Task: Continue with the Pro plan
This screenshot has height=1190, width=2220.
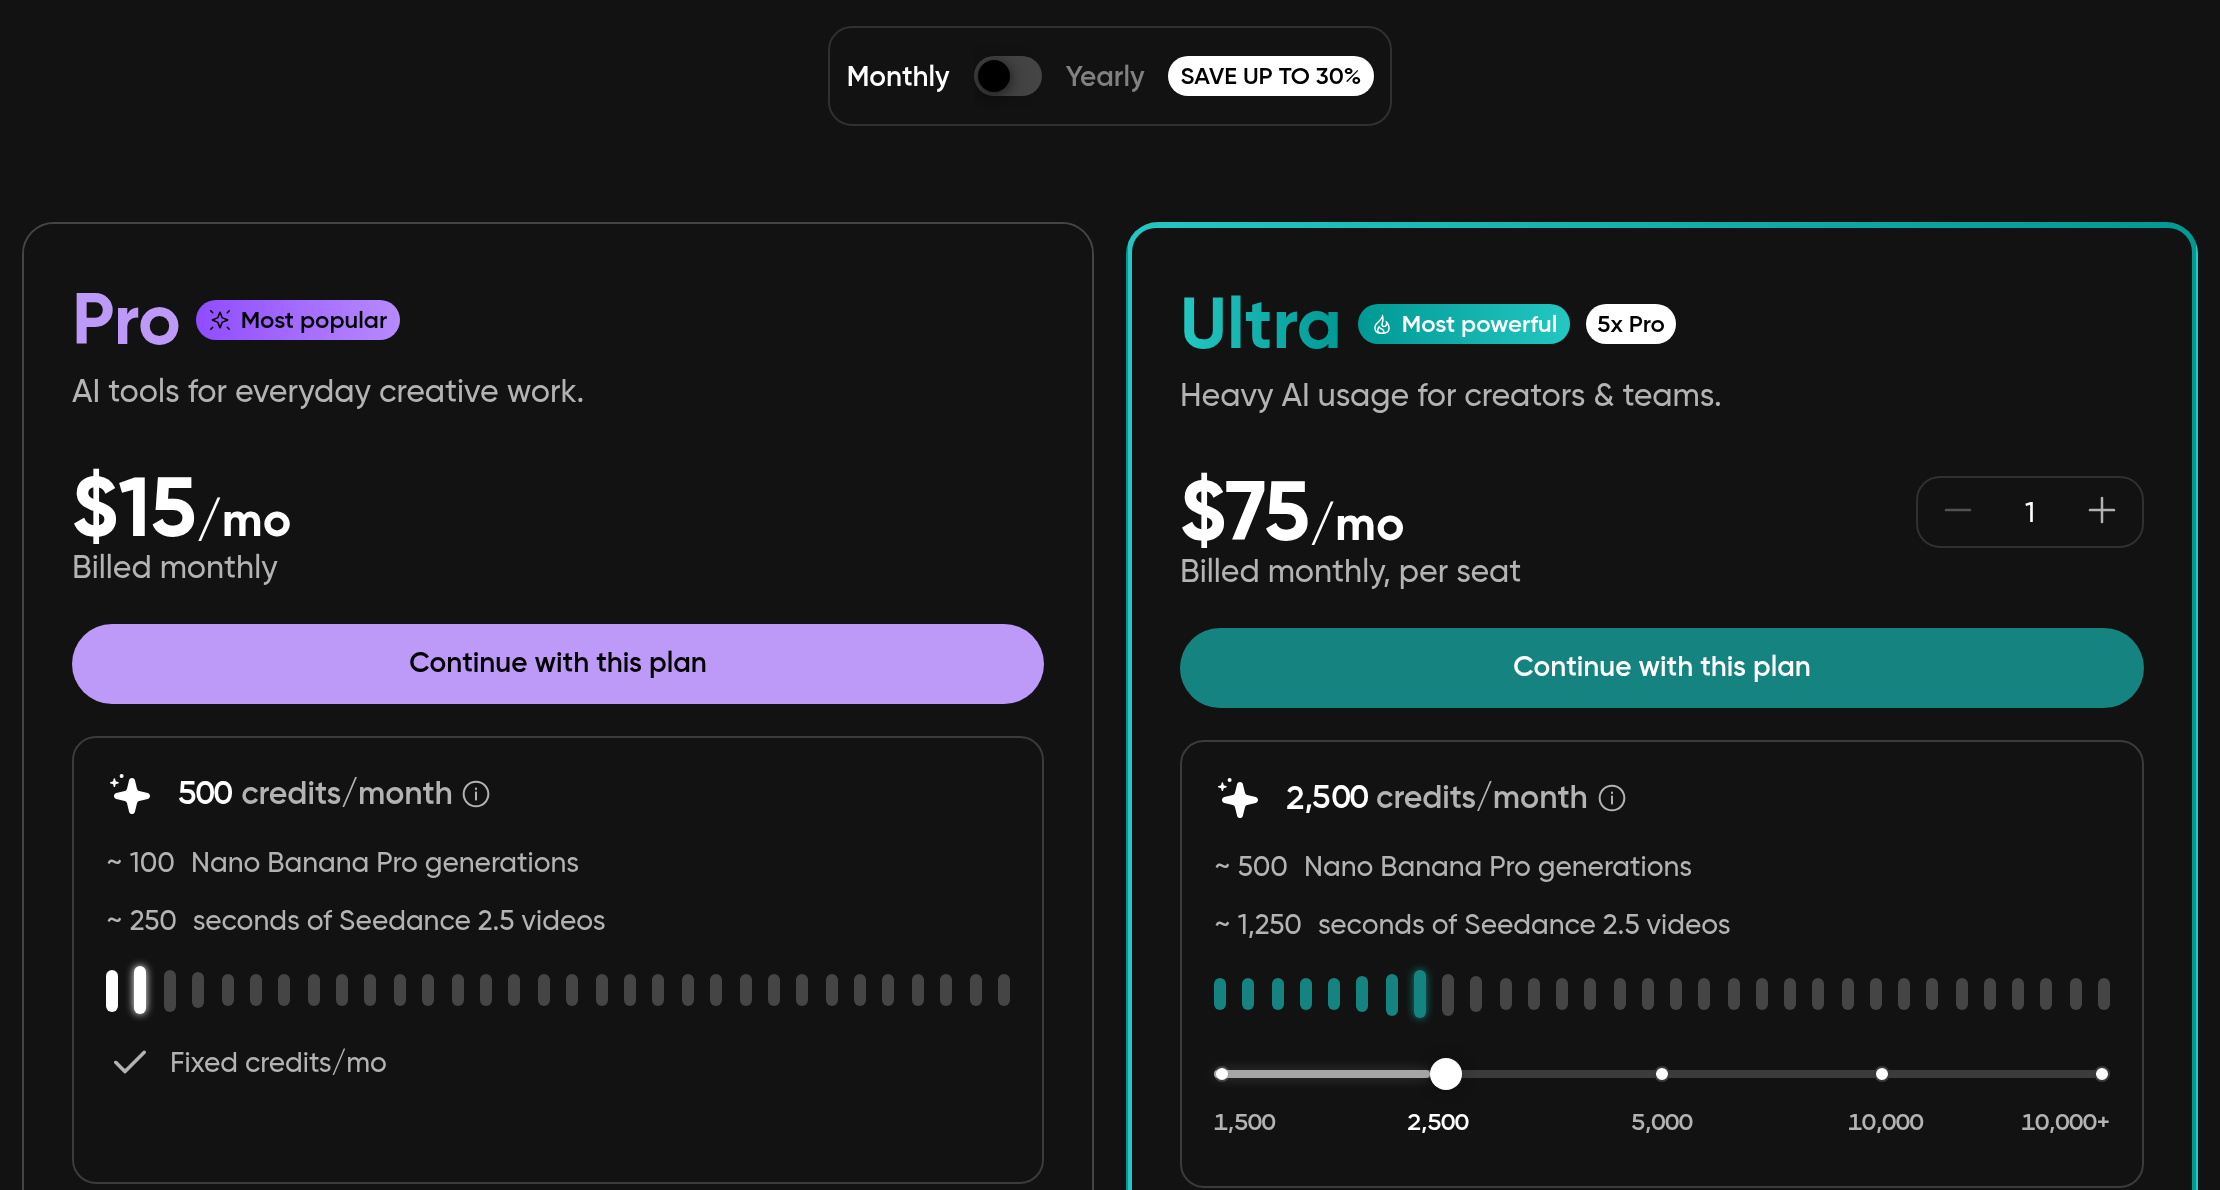Action: pos(558,663)
